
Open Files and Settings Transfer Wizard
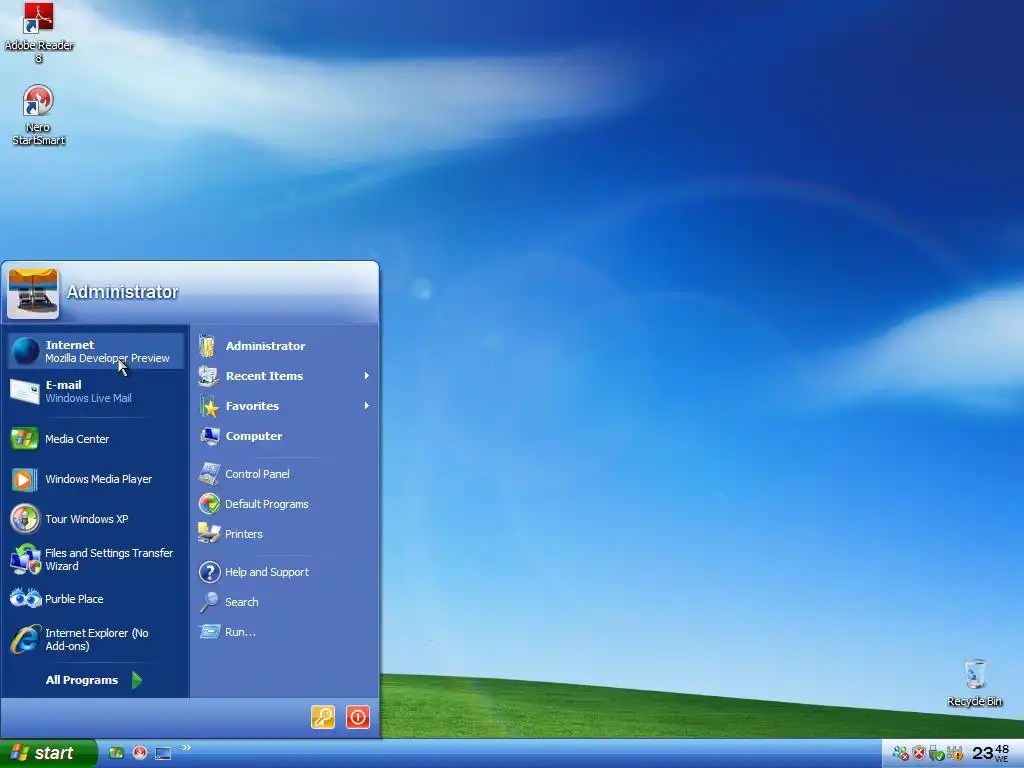click(96, 559)
